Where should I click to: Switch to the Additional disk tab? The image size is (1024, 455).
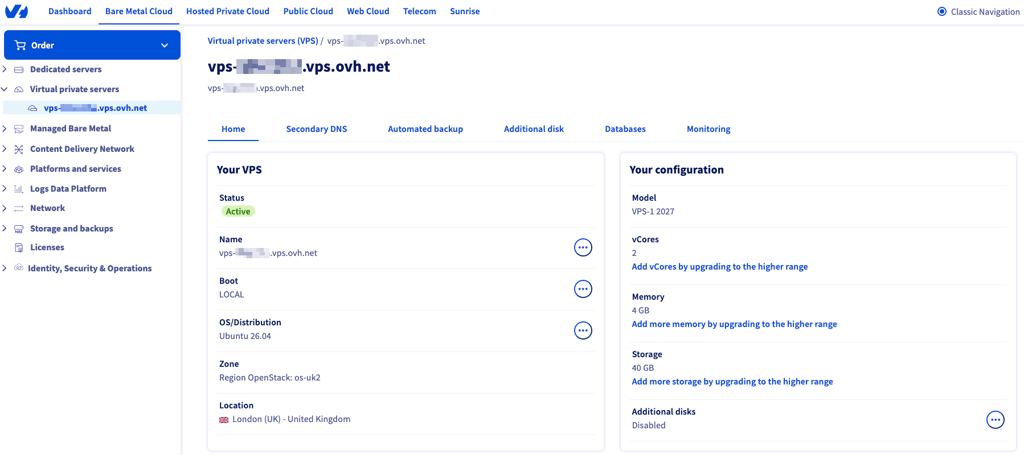coord(534,129)
